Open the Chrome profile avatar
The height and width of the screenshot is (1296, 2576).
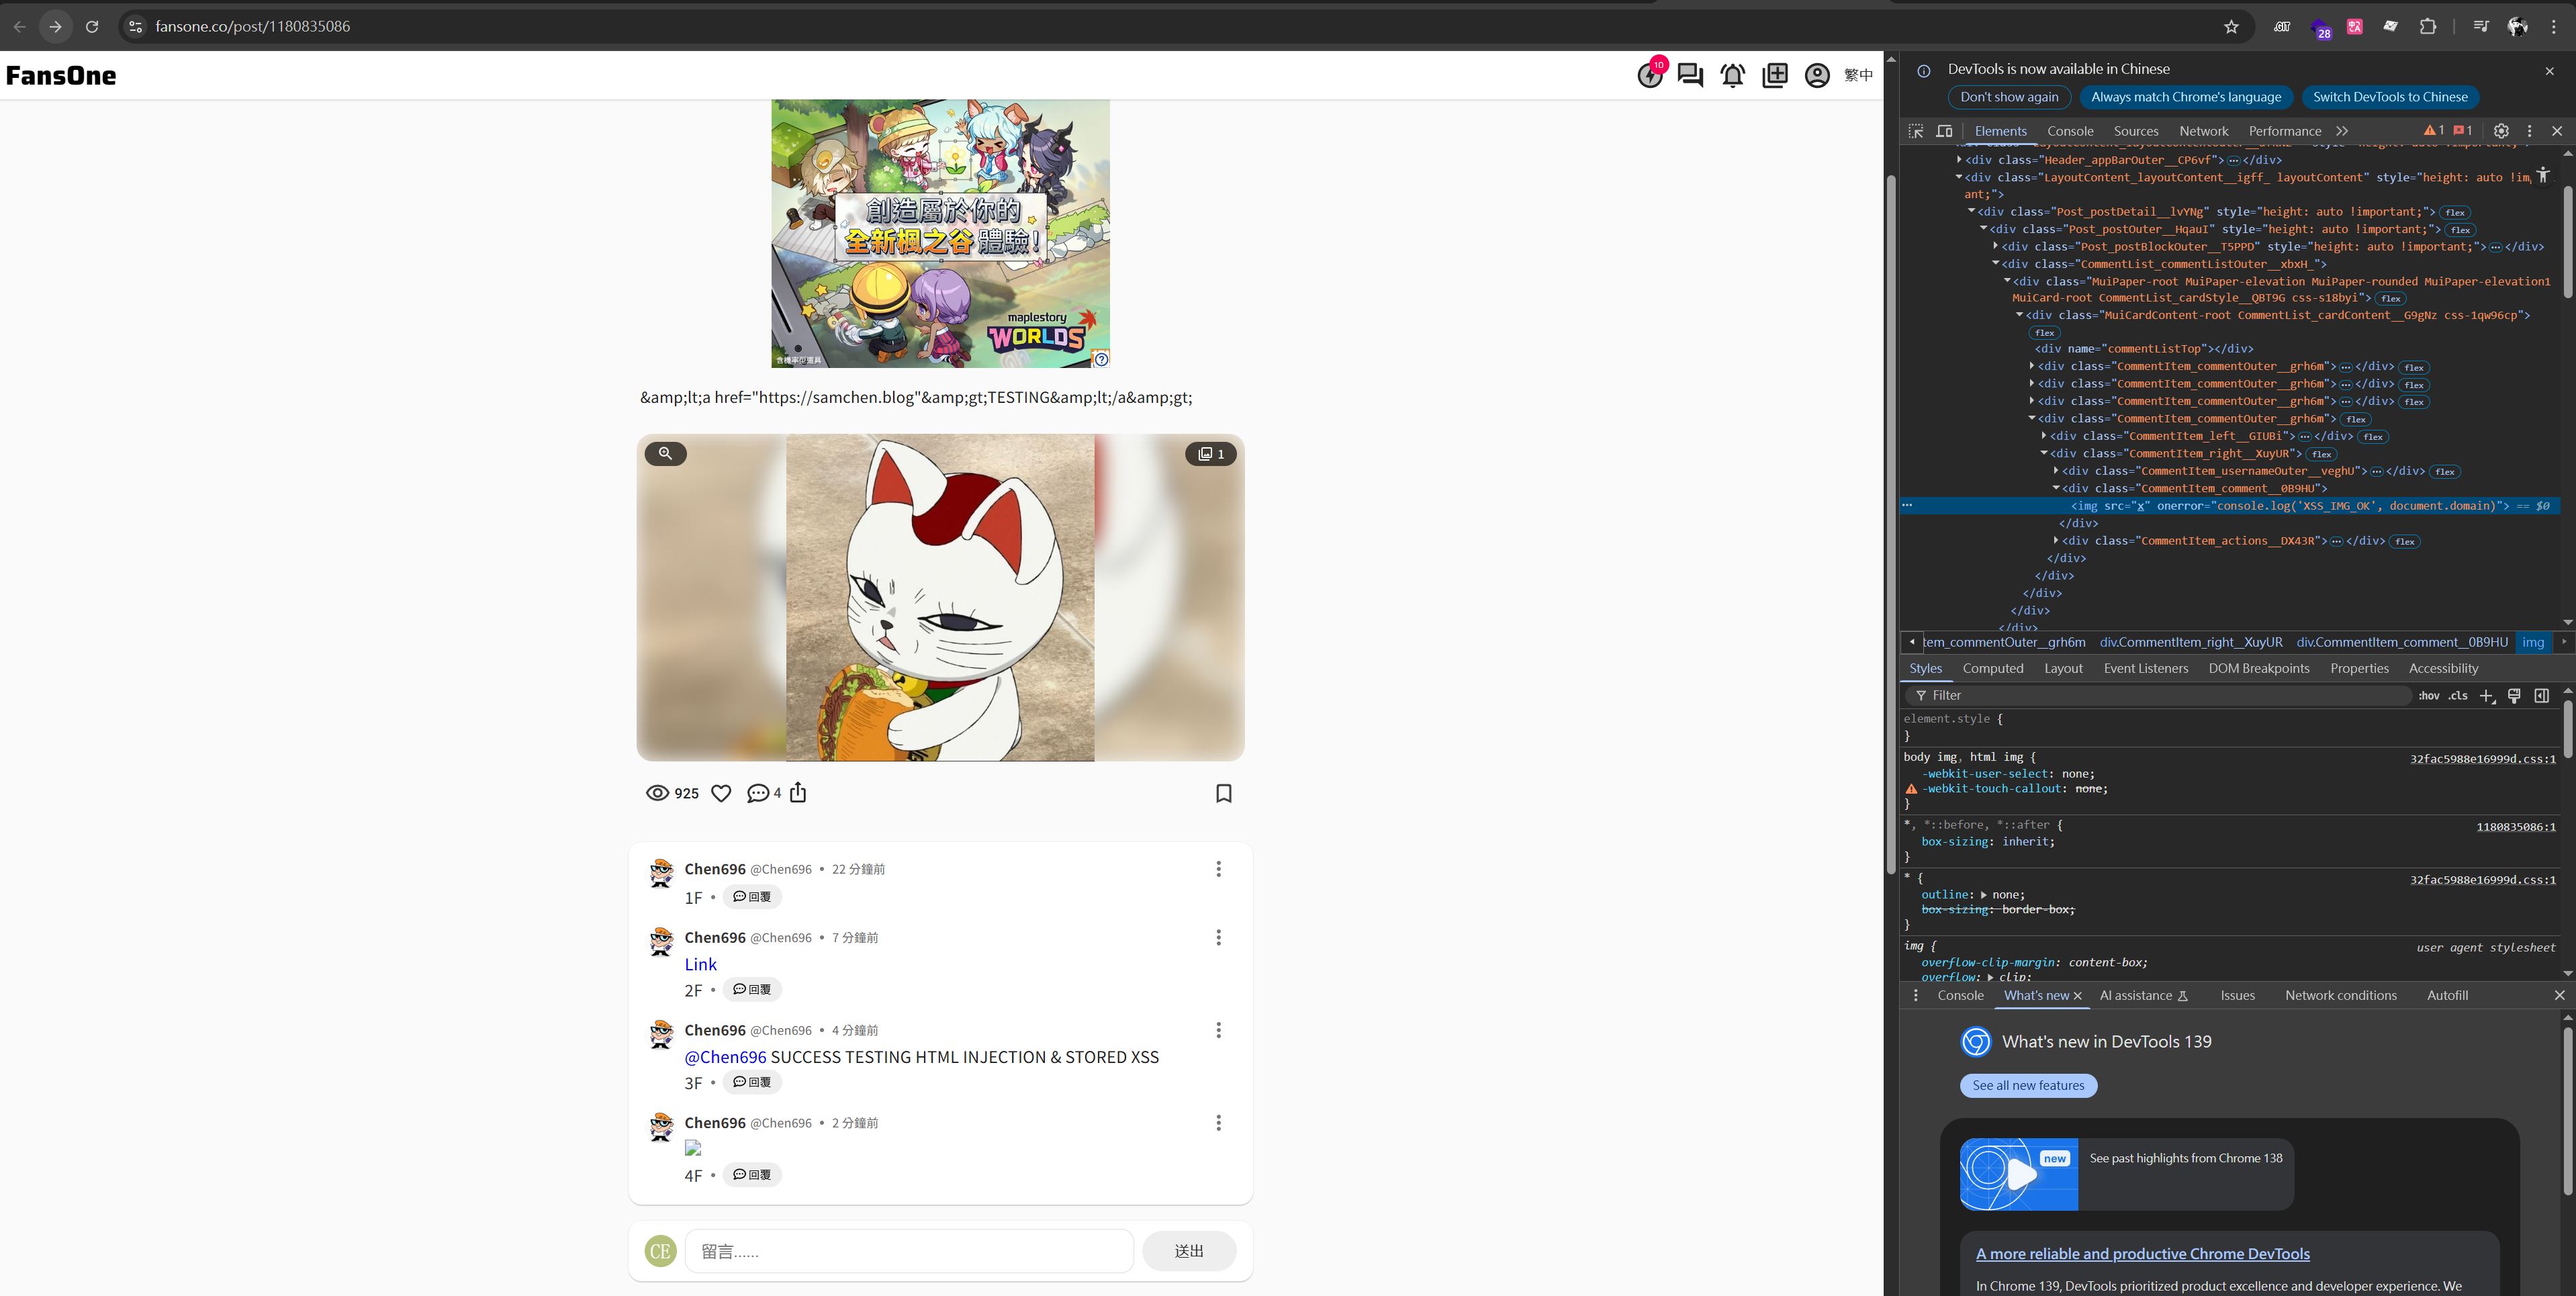2518,27
